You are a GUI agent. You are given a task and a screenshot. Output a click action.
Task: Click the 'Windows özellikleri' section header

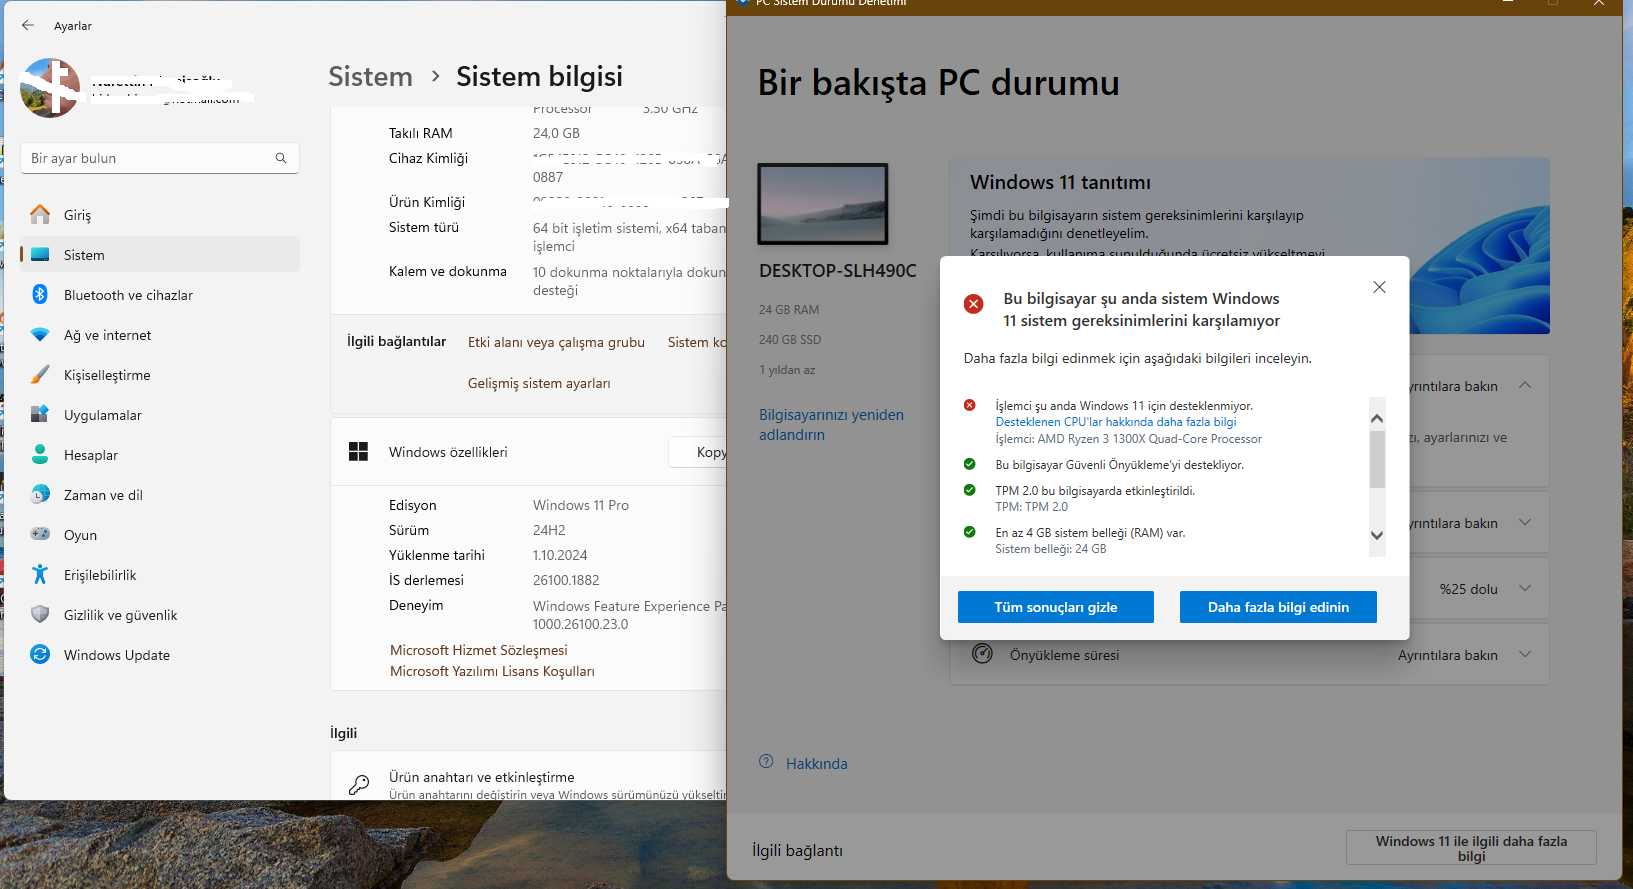(x=448, y=452)
